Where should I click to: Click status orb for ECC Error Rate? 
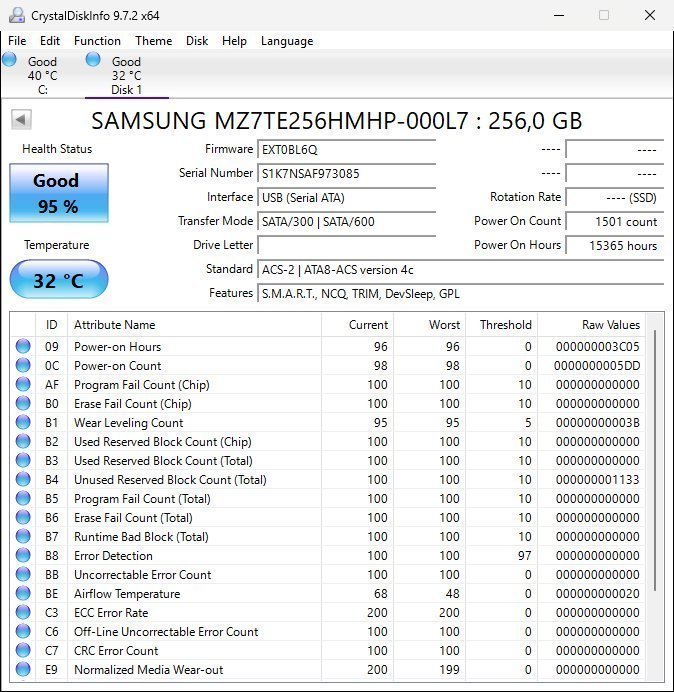23,612
